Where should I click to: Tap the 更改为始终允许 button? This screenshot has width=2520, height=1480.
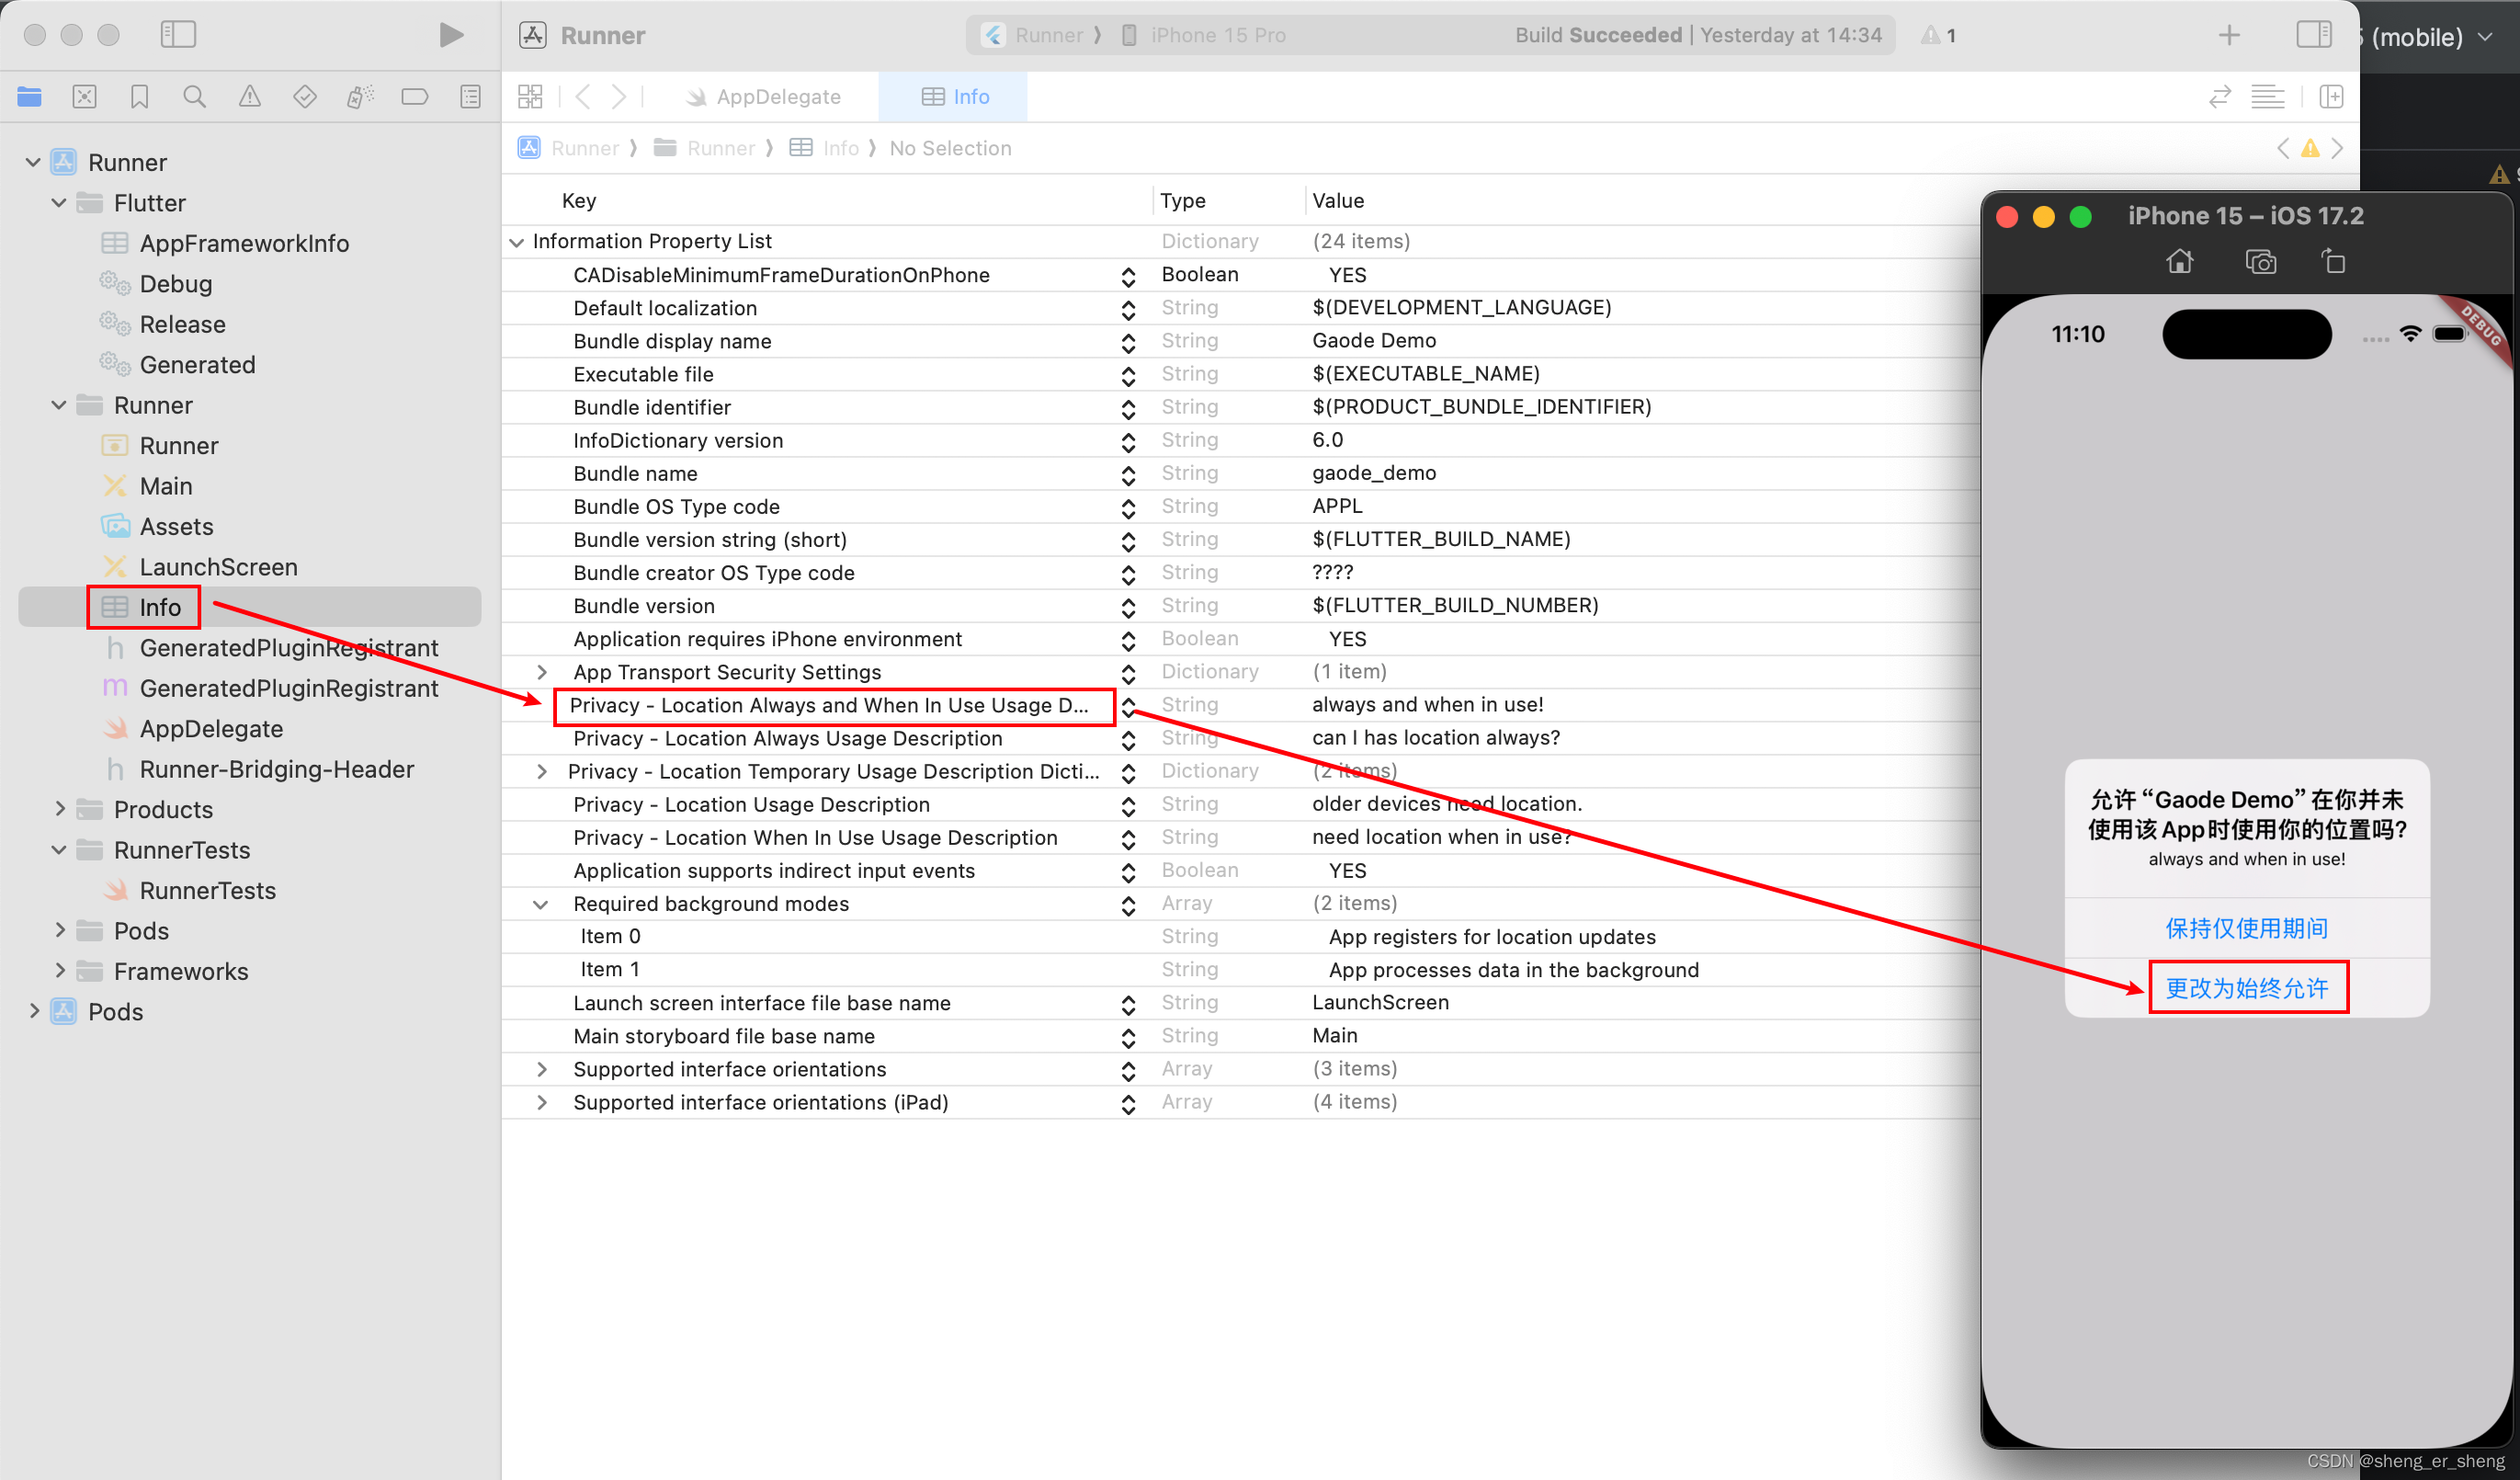click(x=2247, y=988)
